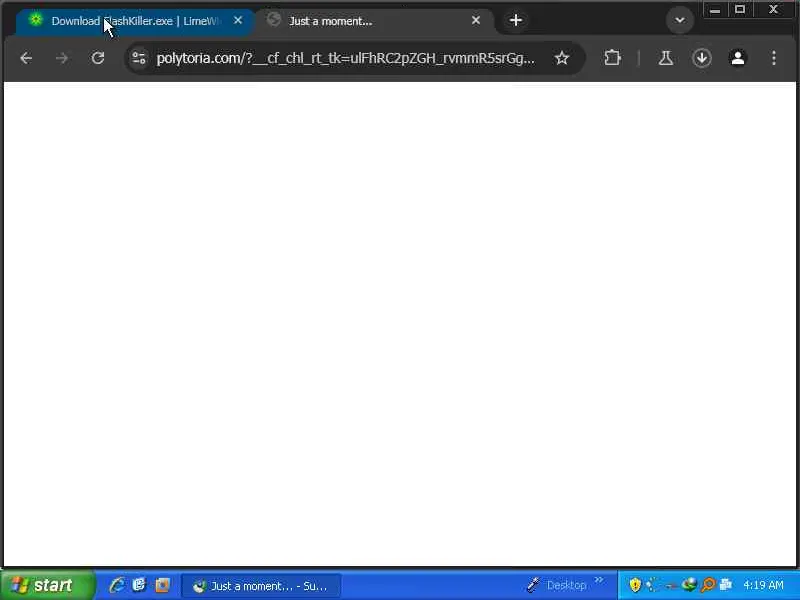Minimize the browser window
Image resolution: width=800 pixels, height=600 pixels.
pos(715,10)
